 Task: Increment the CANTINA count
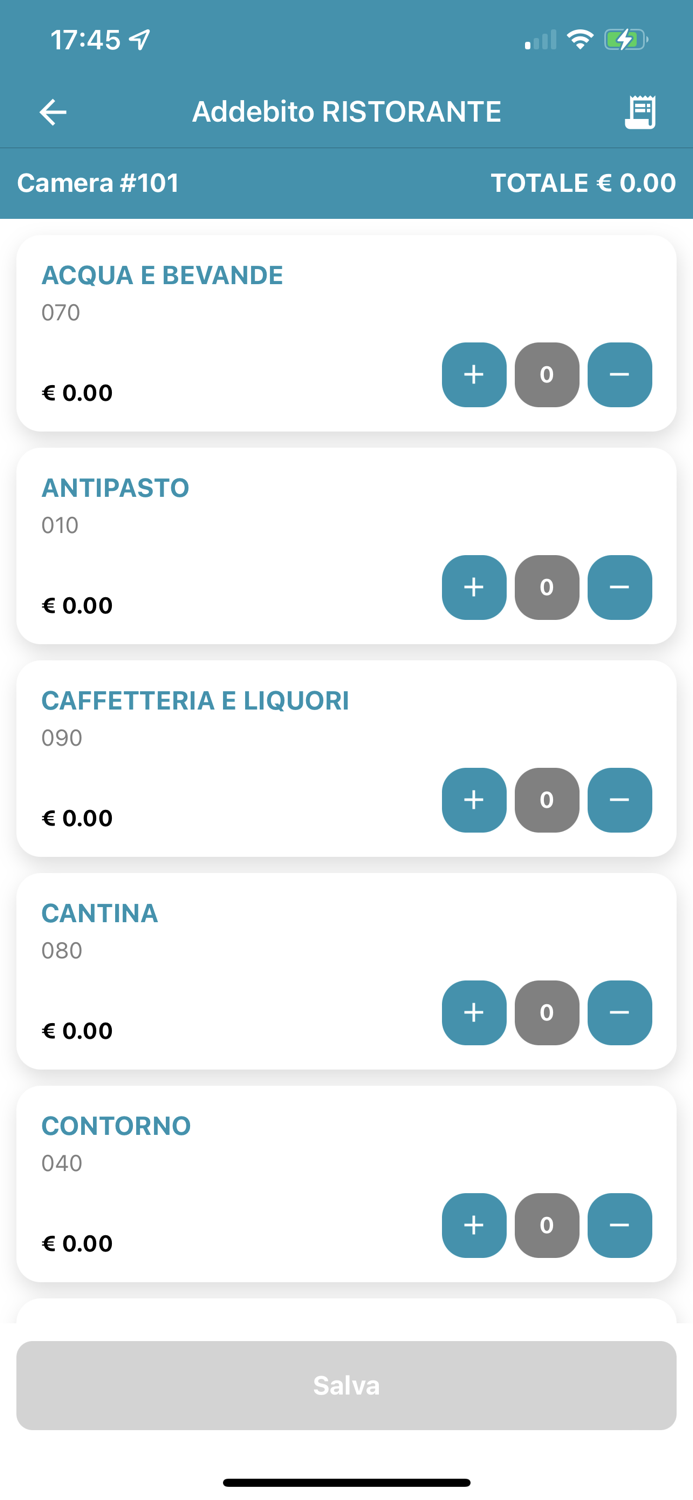[474, 1013]
